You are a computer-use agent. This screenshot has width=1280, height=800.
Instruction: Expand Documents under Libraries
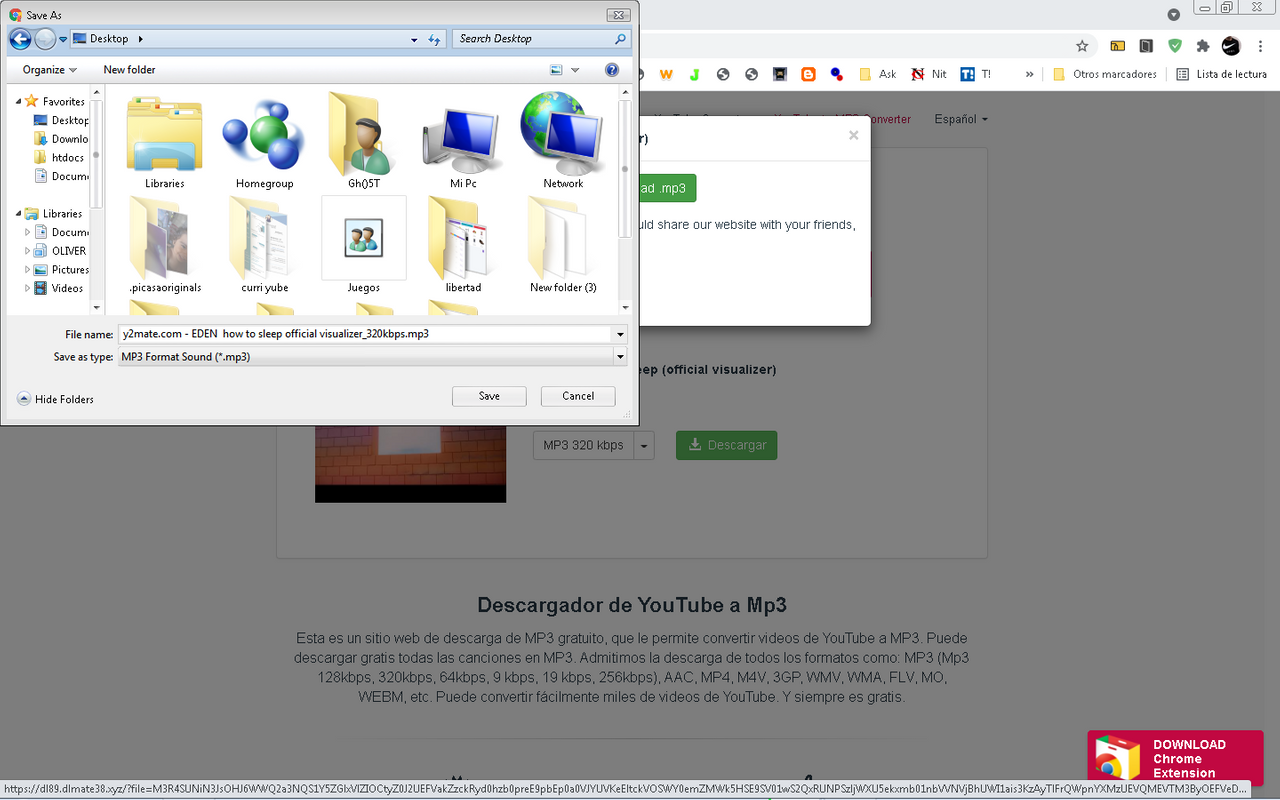click(28, 232)
